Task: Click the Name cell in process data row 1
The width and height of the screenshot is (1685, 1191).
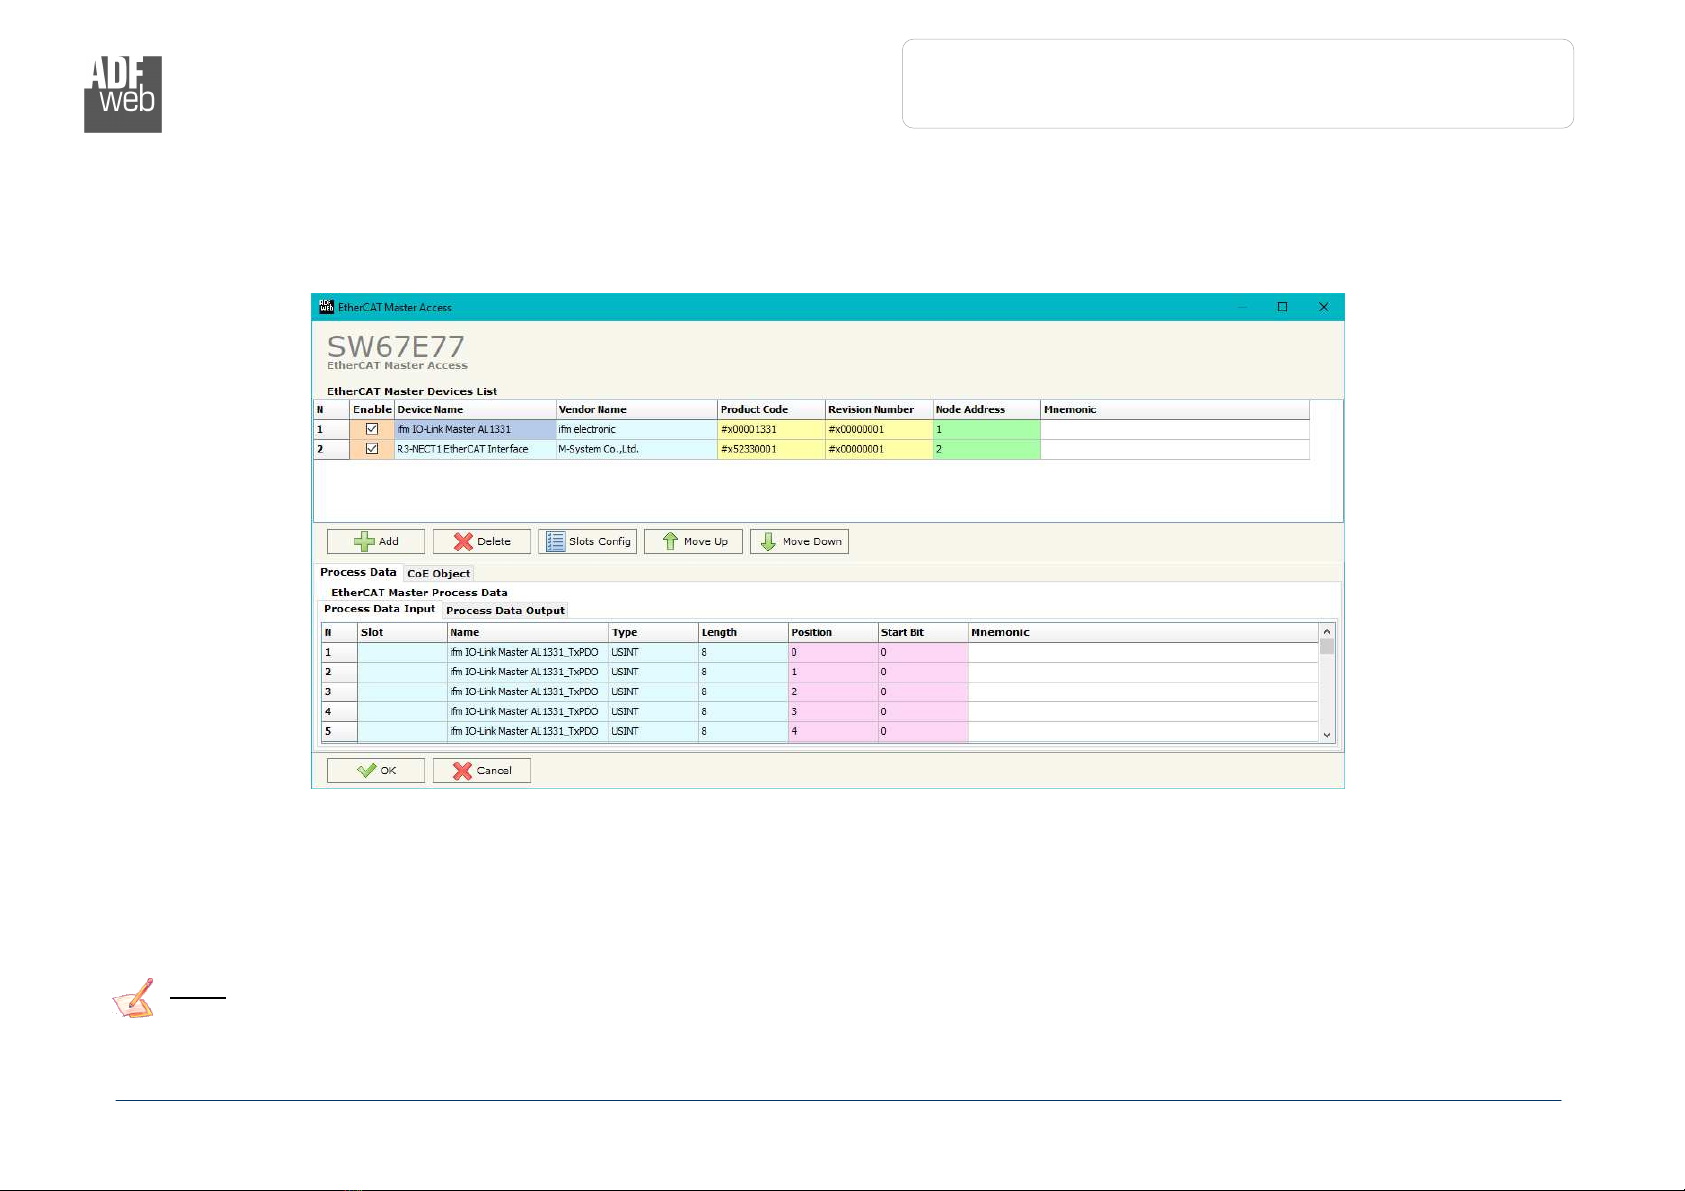Action: click(x=528, y=652)
